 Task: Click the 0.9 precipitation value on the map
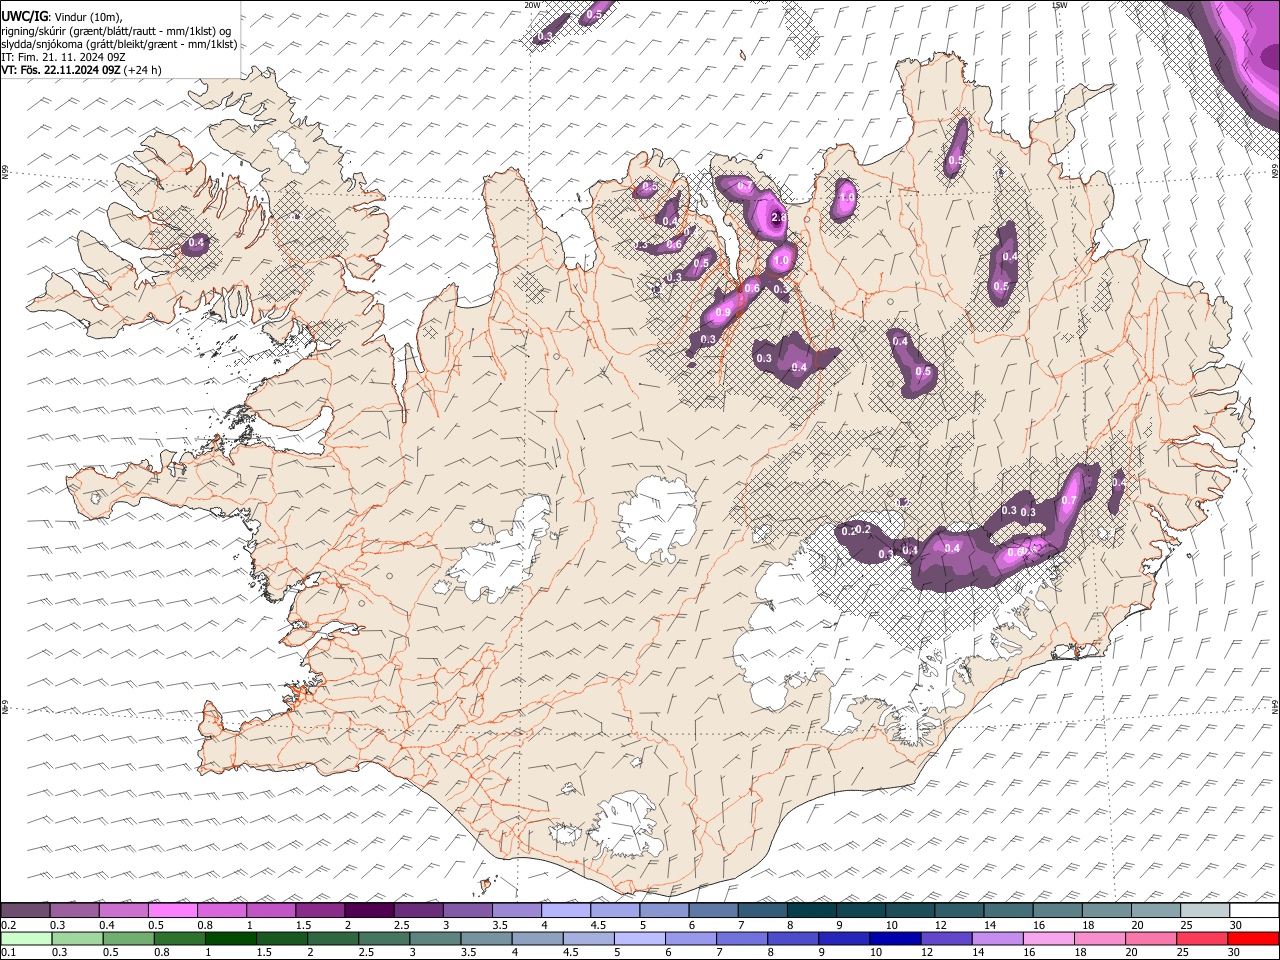click(x=723, y=313)
